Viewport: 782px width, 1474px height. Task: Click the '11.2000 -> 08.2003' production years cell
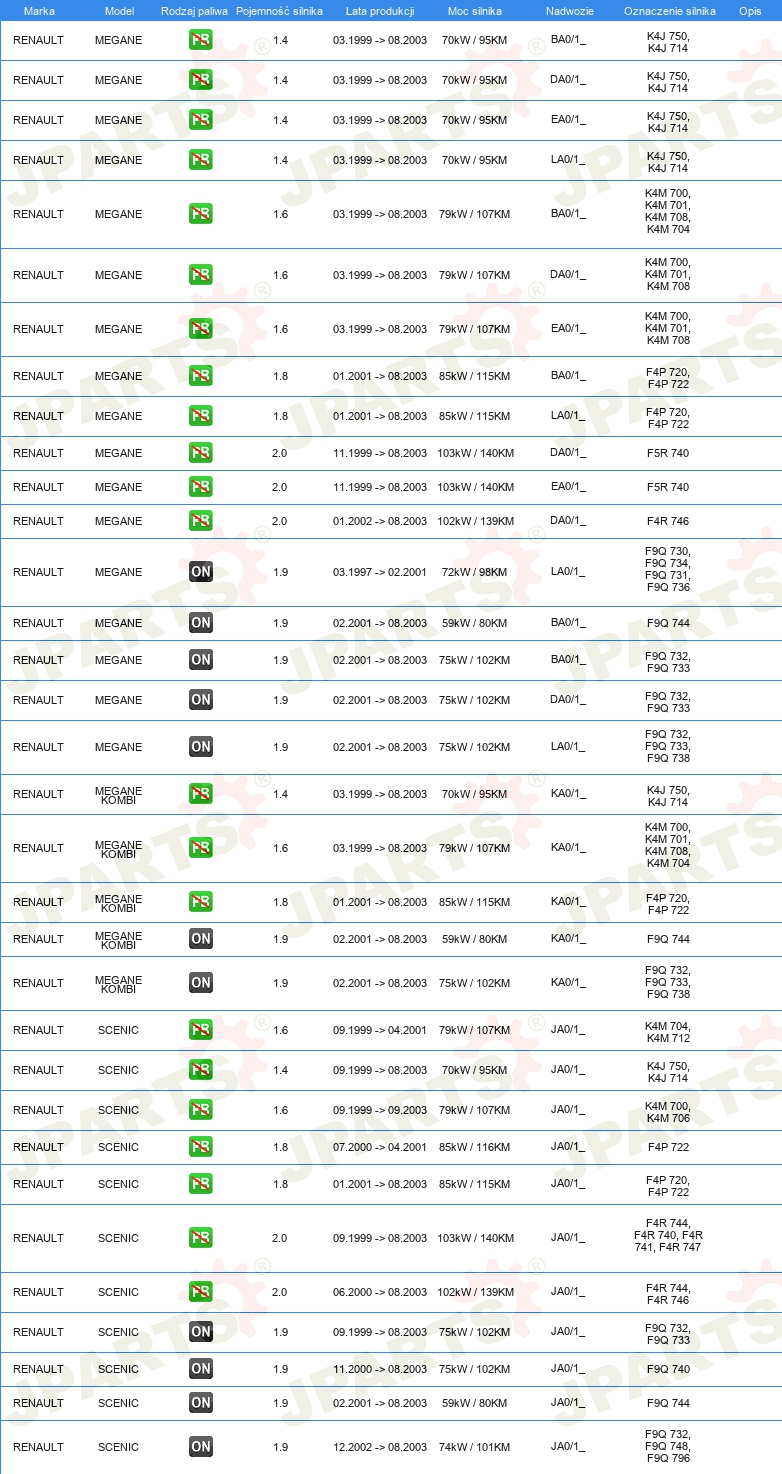tap(380, 1369)
